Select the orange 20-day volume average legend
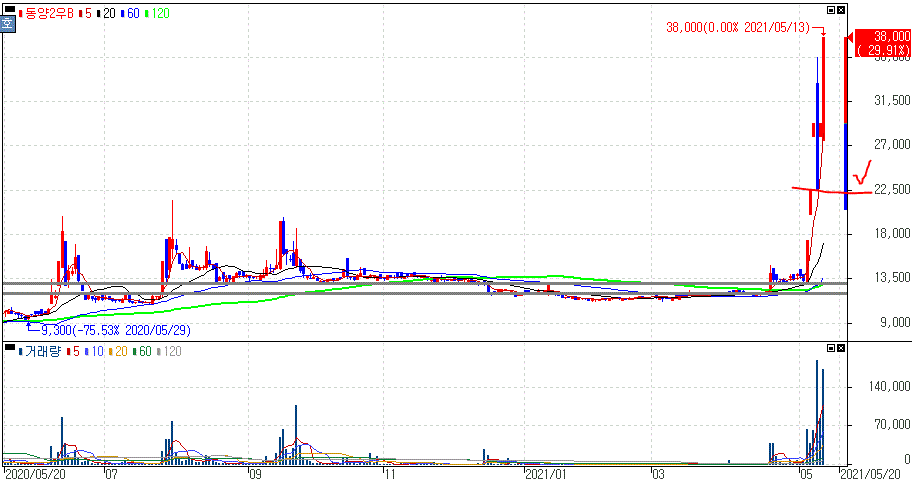Screen dimensions: 912x483 118,351
